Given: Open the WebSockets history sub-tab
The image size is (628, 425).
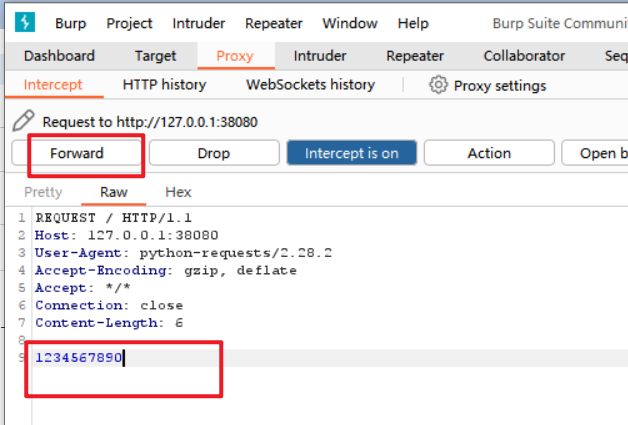Looking at the screenshot, I should click(x=310, y=85).
